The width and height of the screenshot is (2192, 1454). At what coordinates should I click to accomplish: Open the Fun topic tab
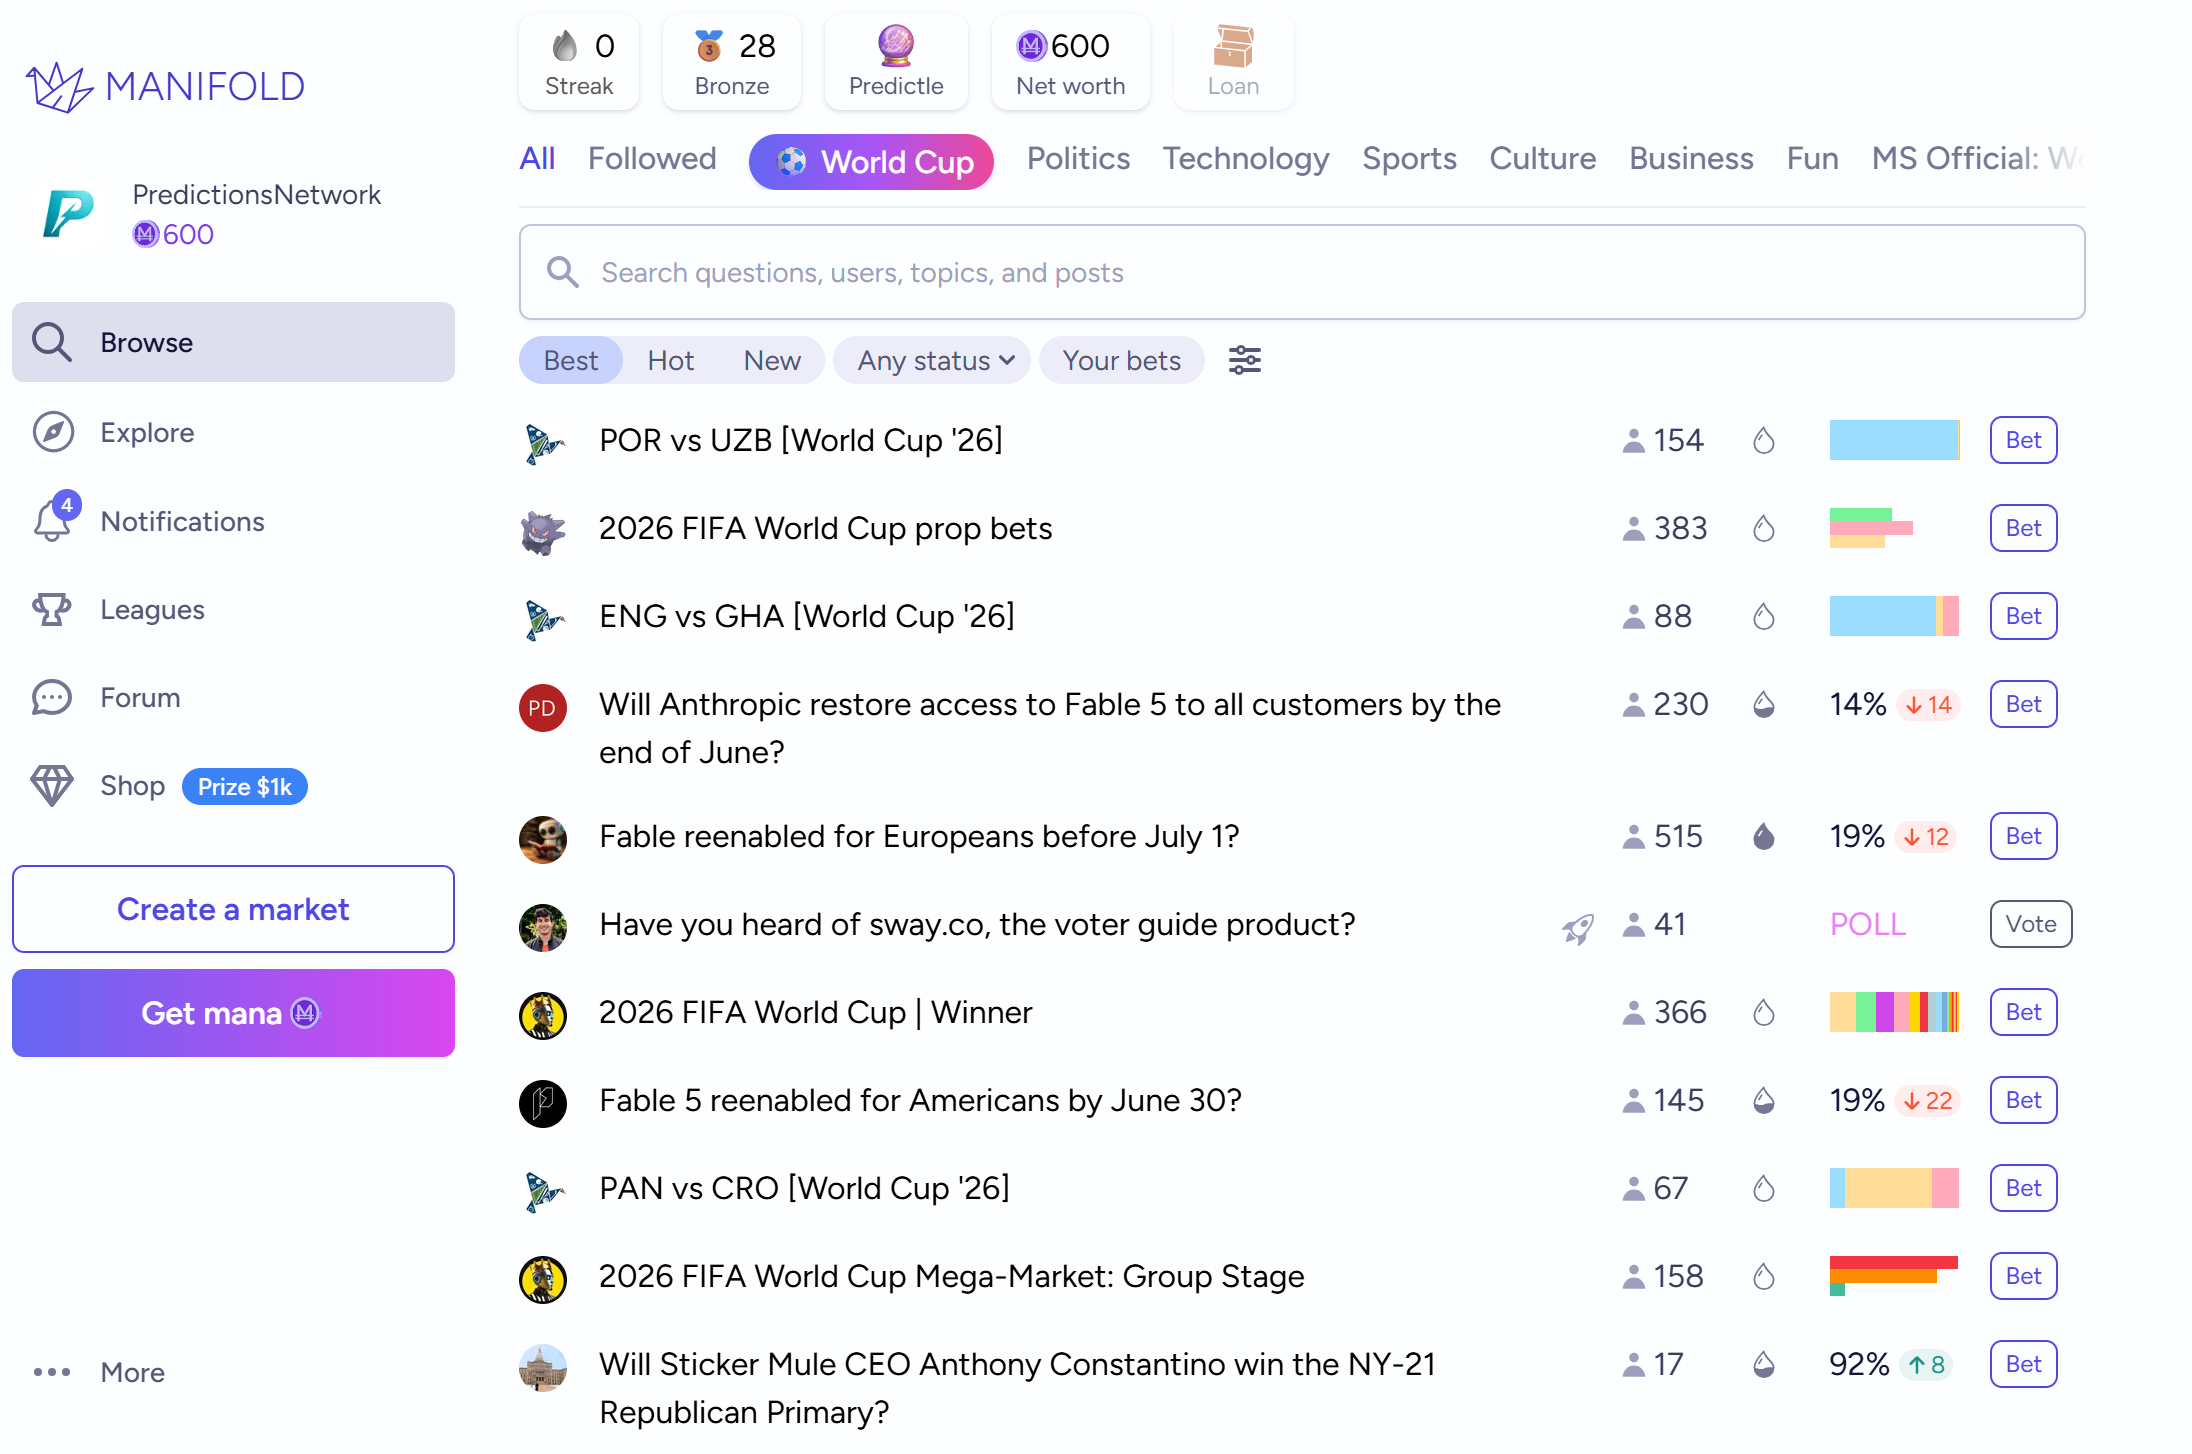(x=1813, y=158)
